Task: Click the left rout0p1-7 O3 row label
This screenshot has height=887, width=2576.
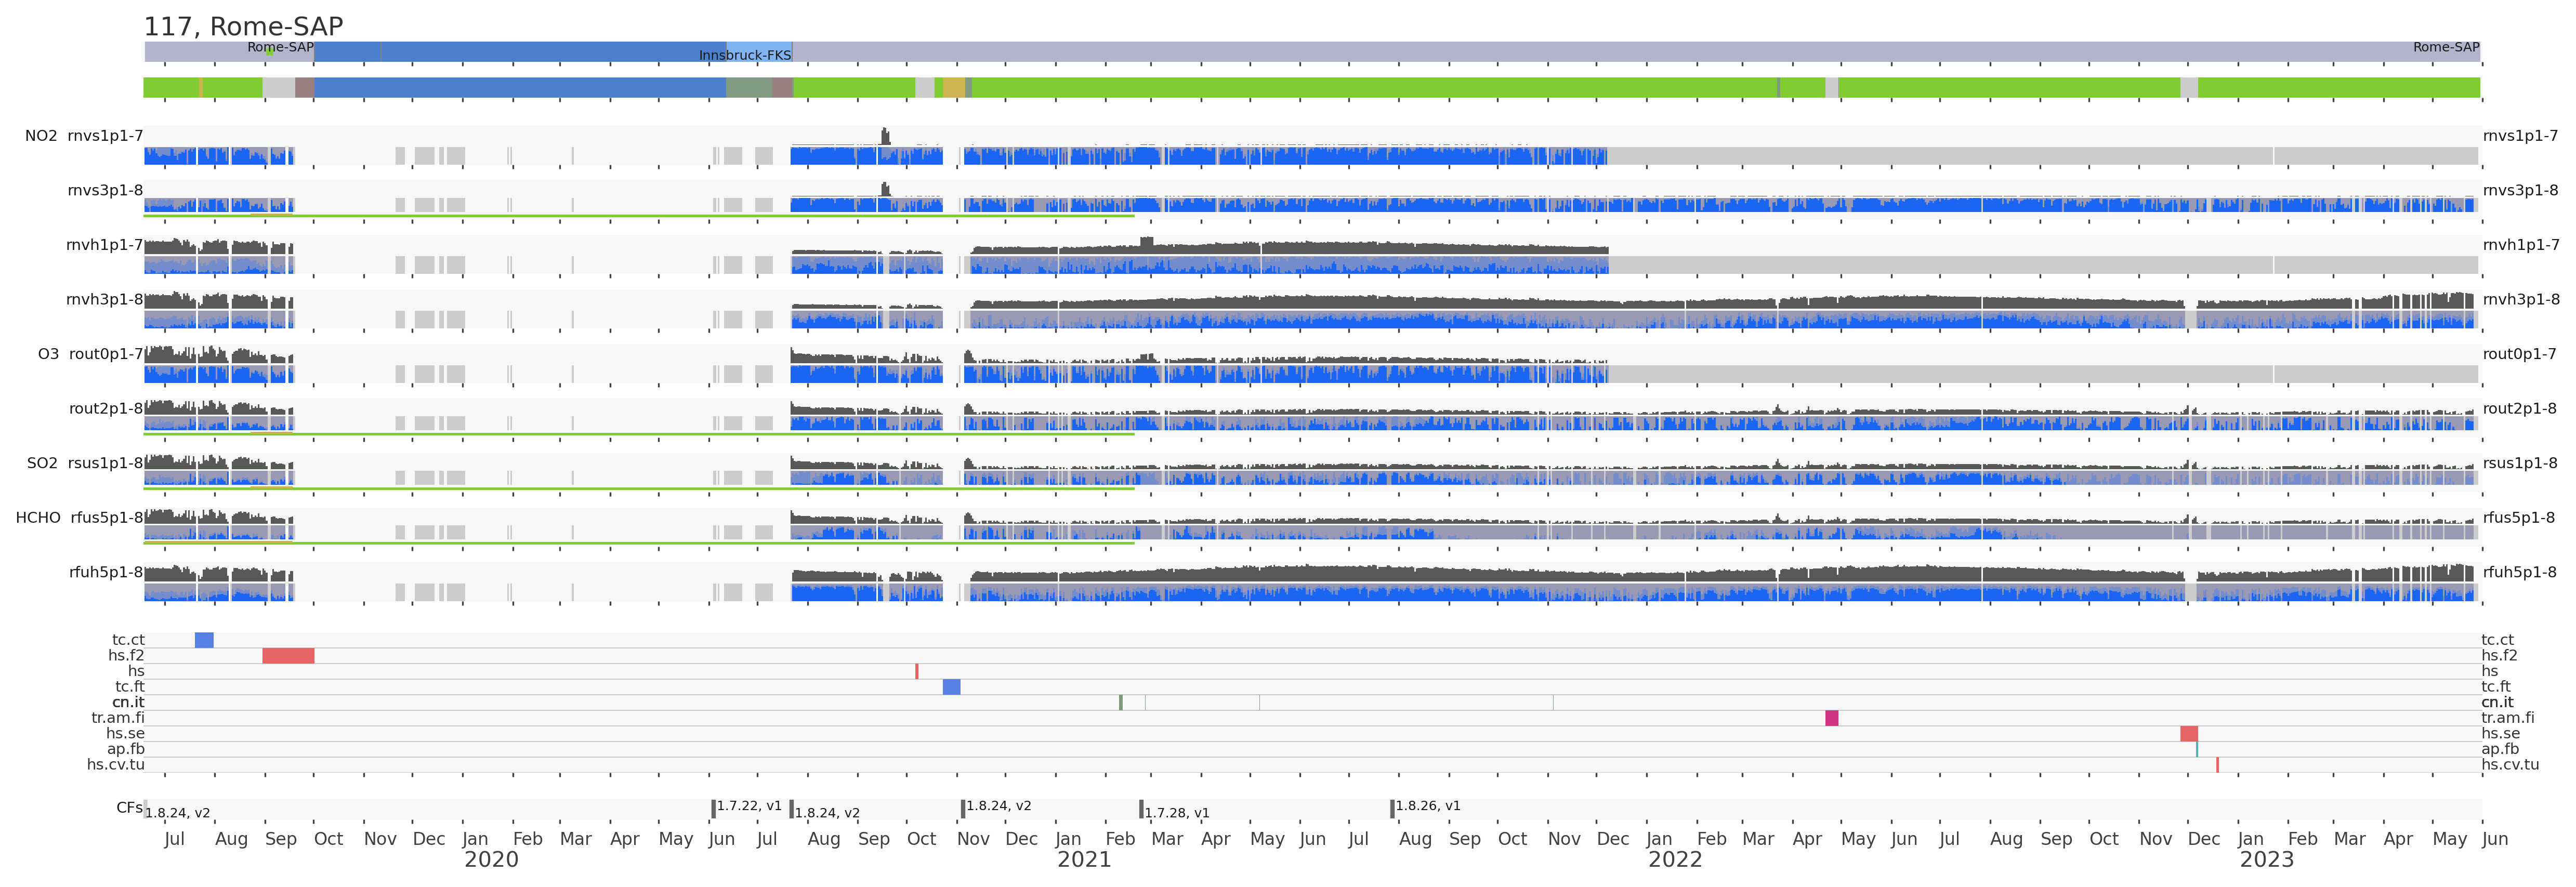Action: [x=105, y=354]
